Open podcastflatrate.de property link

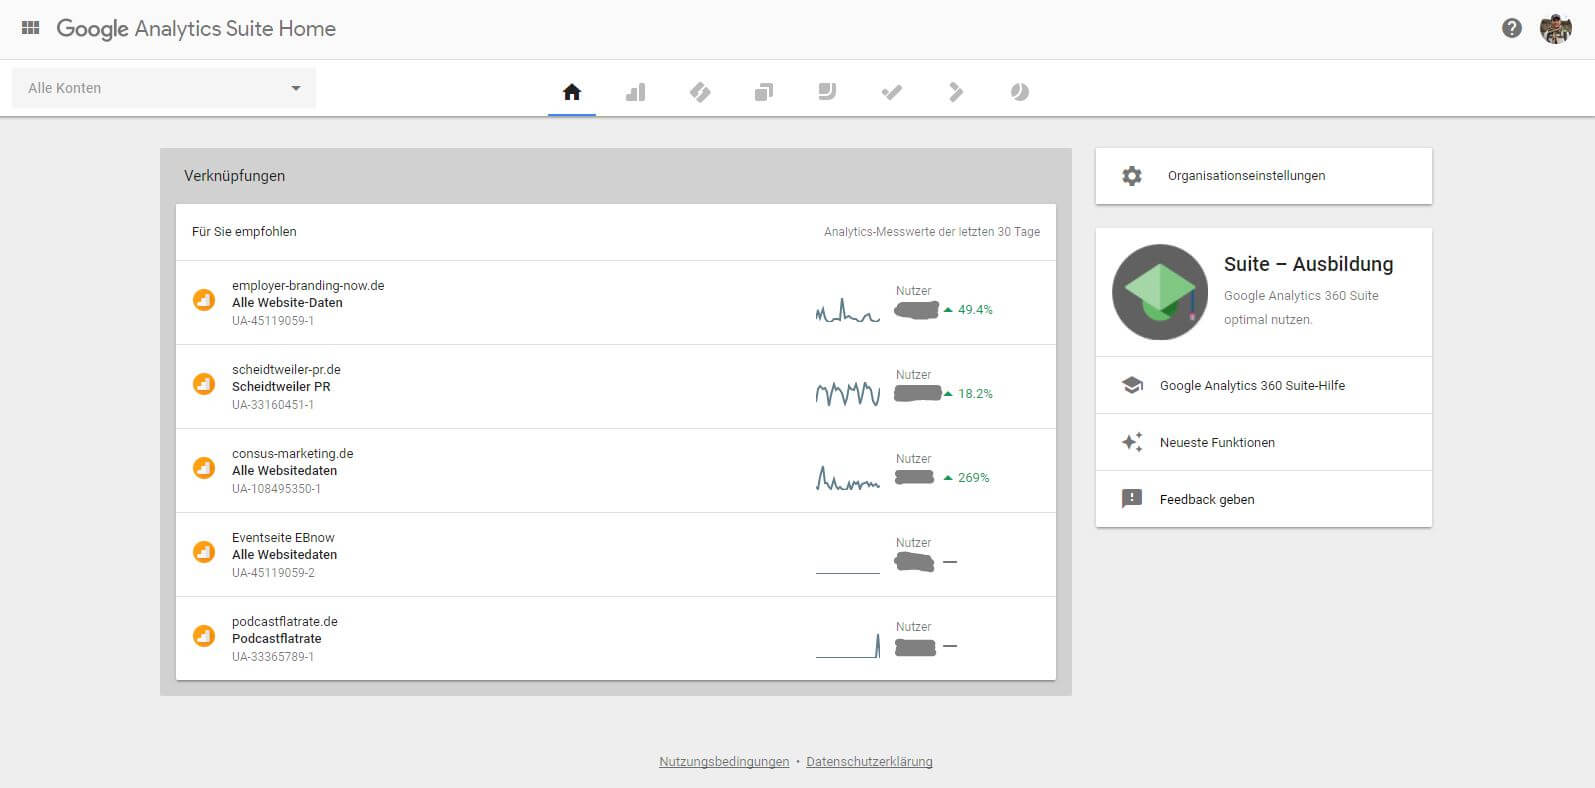point(285,621)
